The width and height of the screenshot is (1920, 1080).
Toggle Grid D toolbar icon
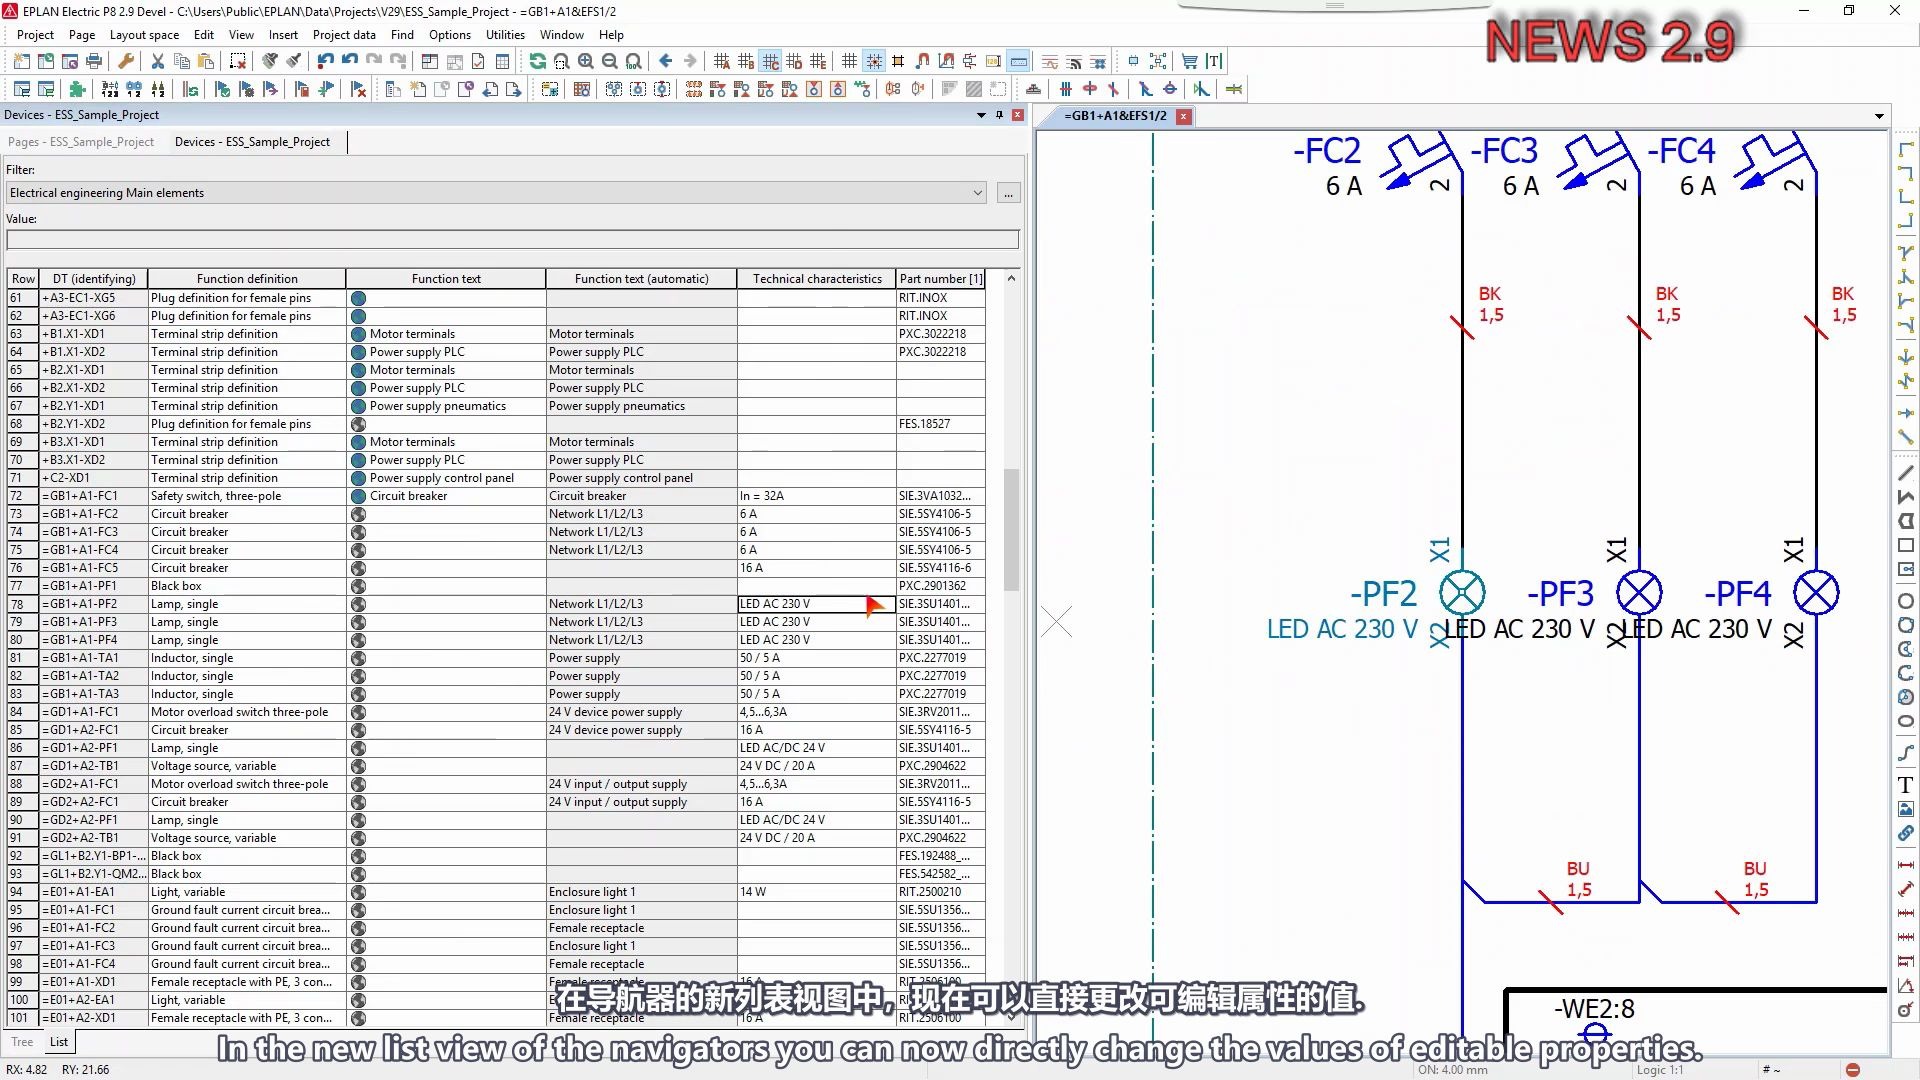point(794,61)
